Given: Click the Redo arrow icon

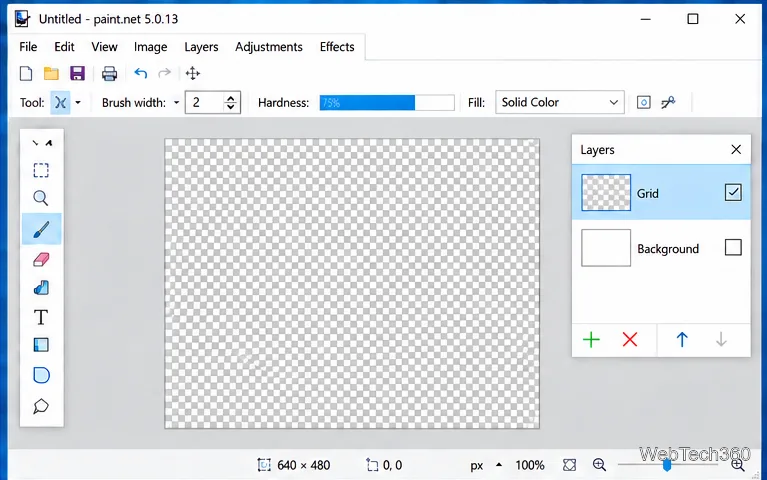Looking at the screenshot, I should pos(165,73).
